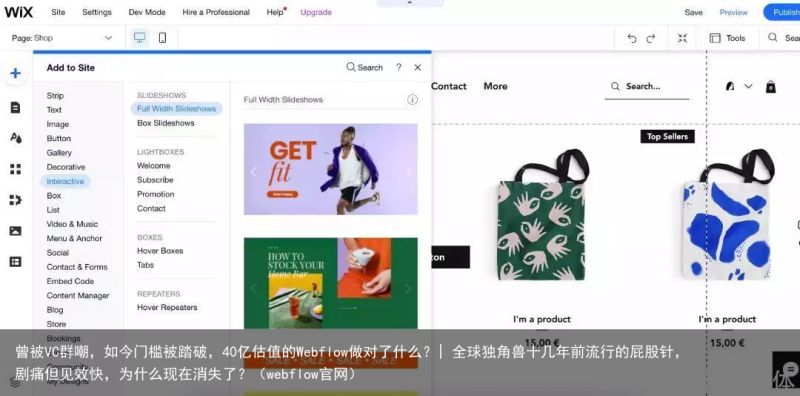Open the Media sidebar icon
Viewport: 800px width, 396px height.
click(15, 231)
